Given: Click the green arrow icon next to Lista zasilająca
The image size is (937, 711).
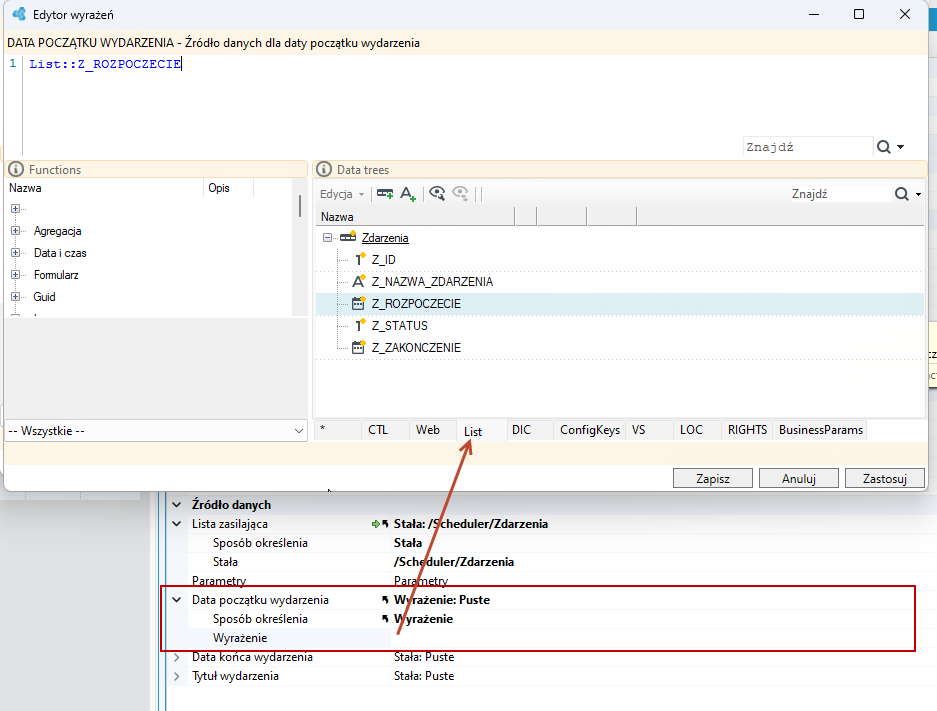Looking at the screenshot, I should (x=375, y=524).
